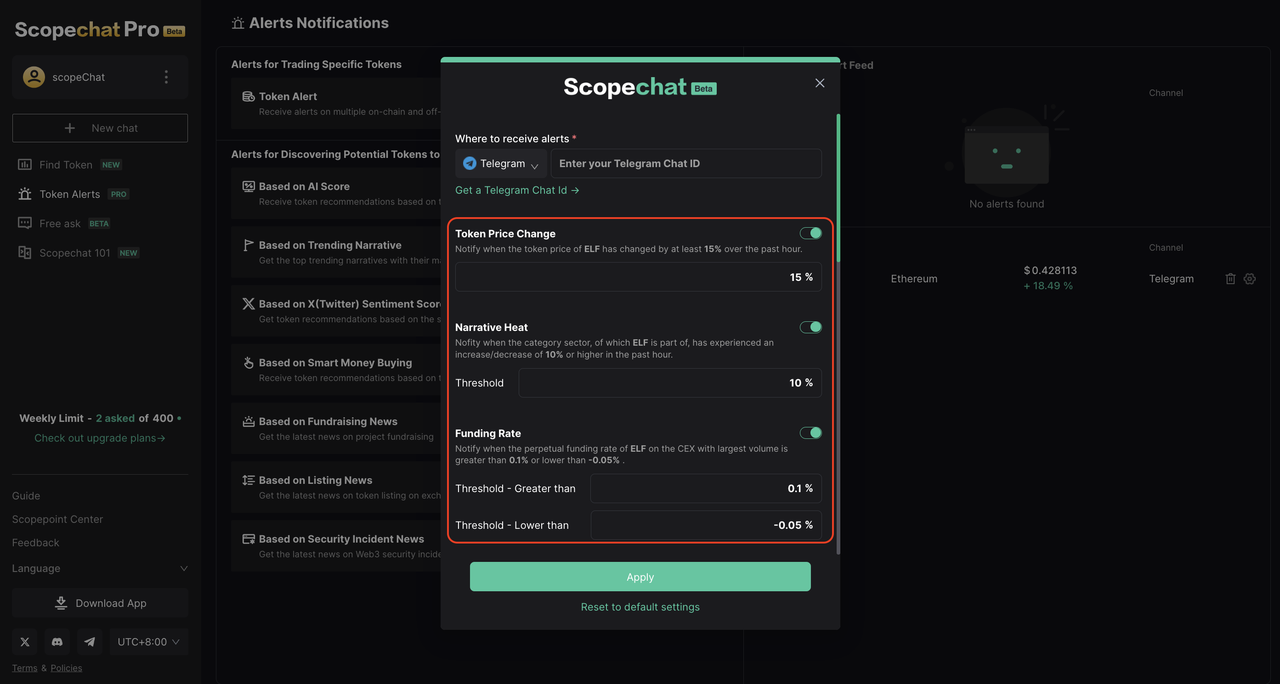Viewport: 1280px width, 684px height.
Task: Switch off the Funding Rate toggle
Action: [811, 433]
